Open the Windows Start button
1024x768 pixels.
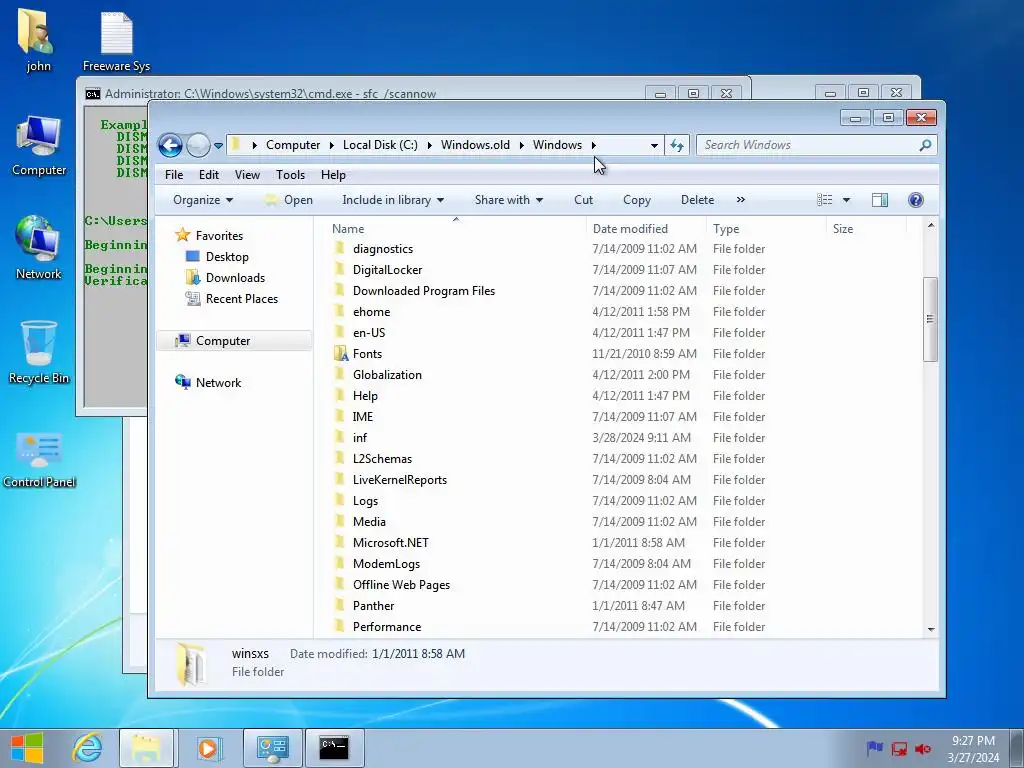[x=27, y=747]
